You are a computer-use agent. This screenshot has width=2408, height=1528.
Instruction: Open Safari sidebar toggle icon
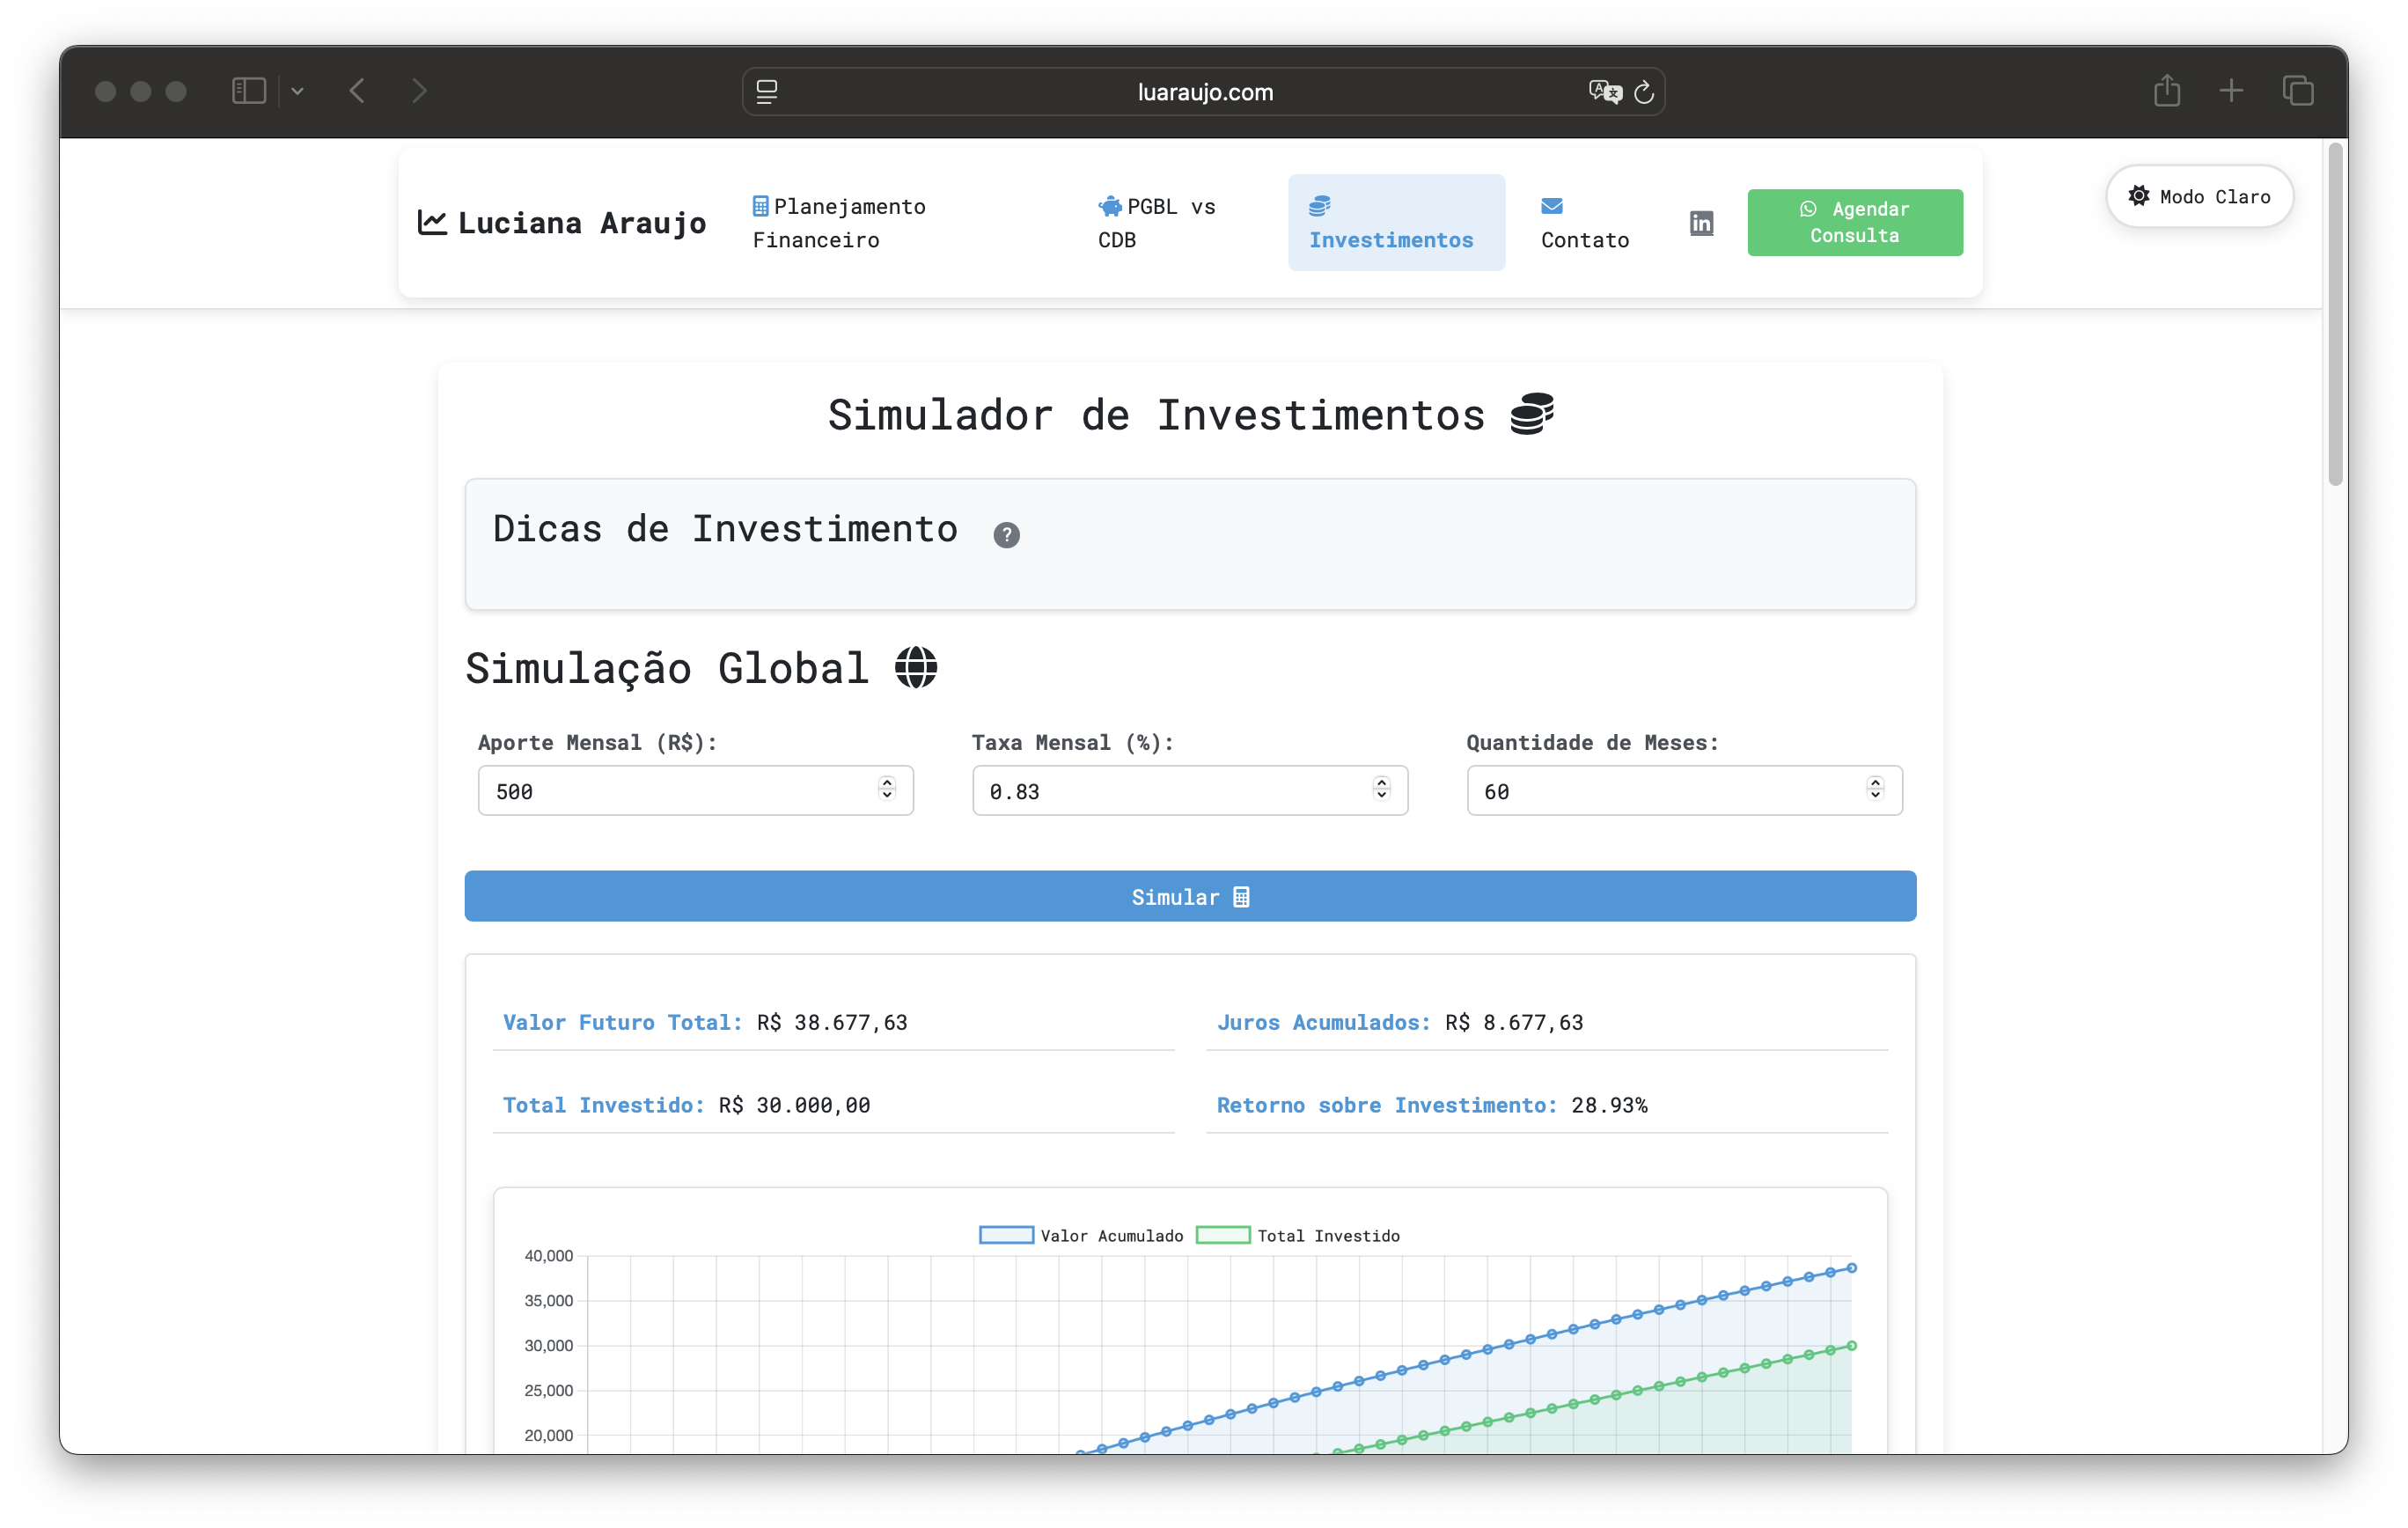[249, 91]
